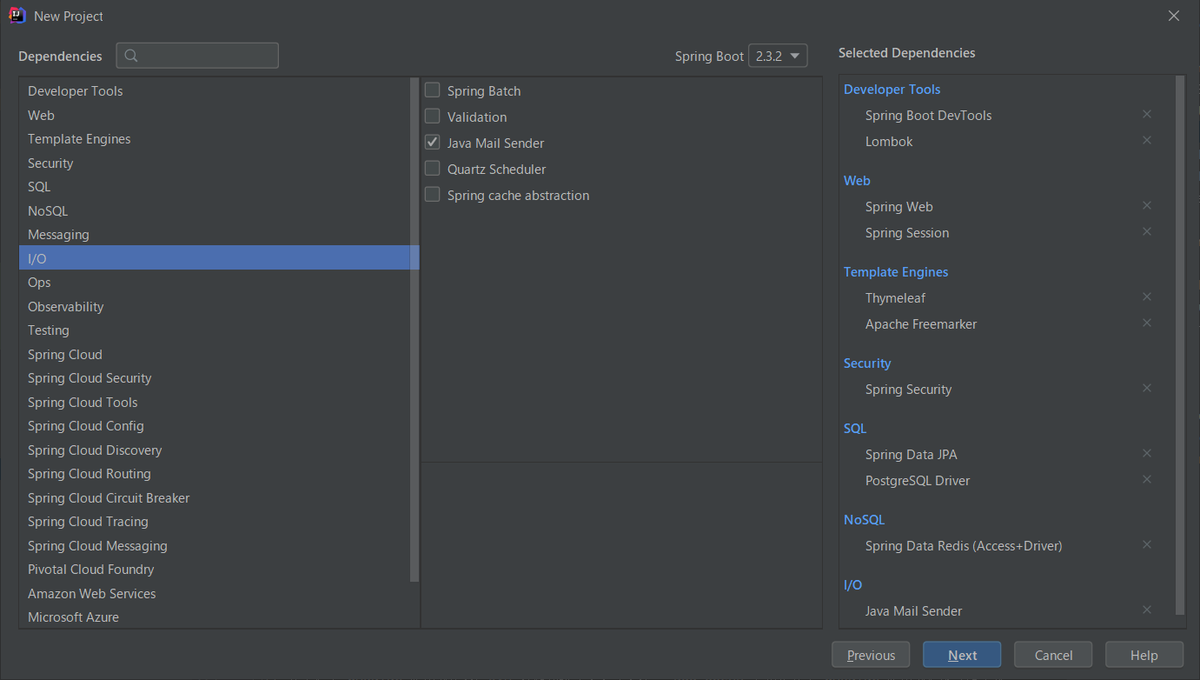Screen dimensions: 1200x680
Task: Select Spring Cloud Messaging category
Action: (x=214, y=545)
